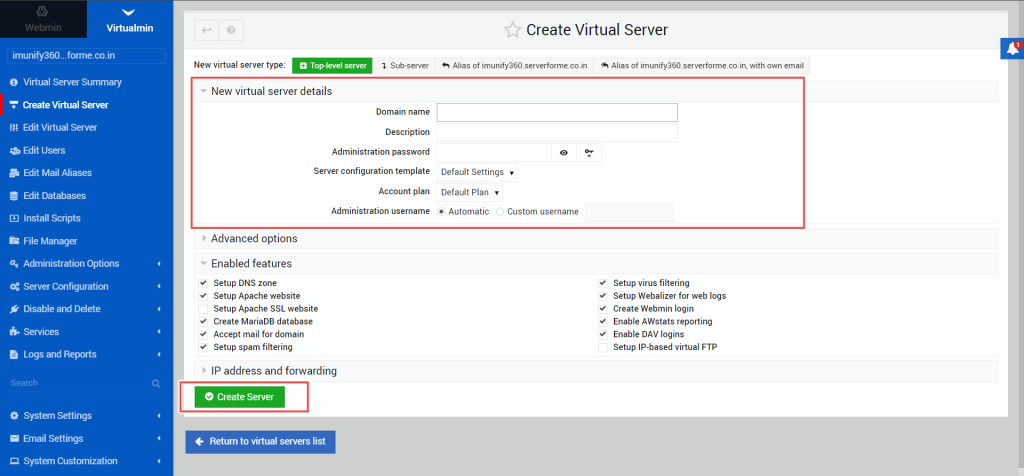Click the help question mark button
The height and width of the screenshot is (476, 1024).
coord(231,30)
